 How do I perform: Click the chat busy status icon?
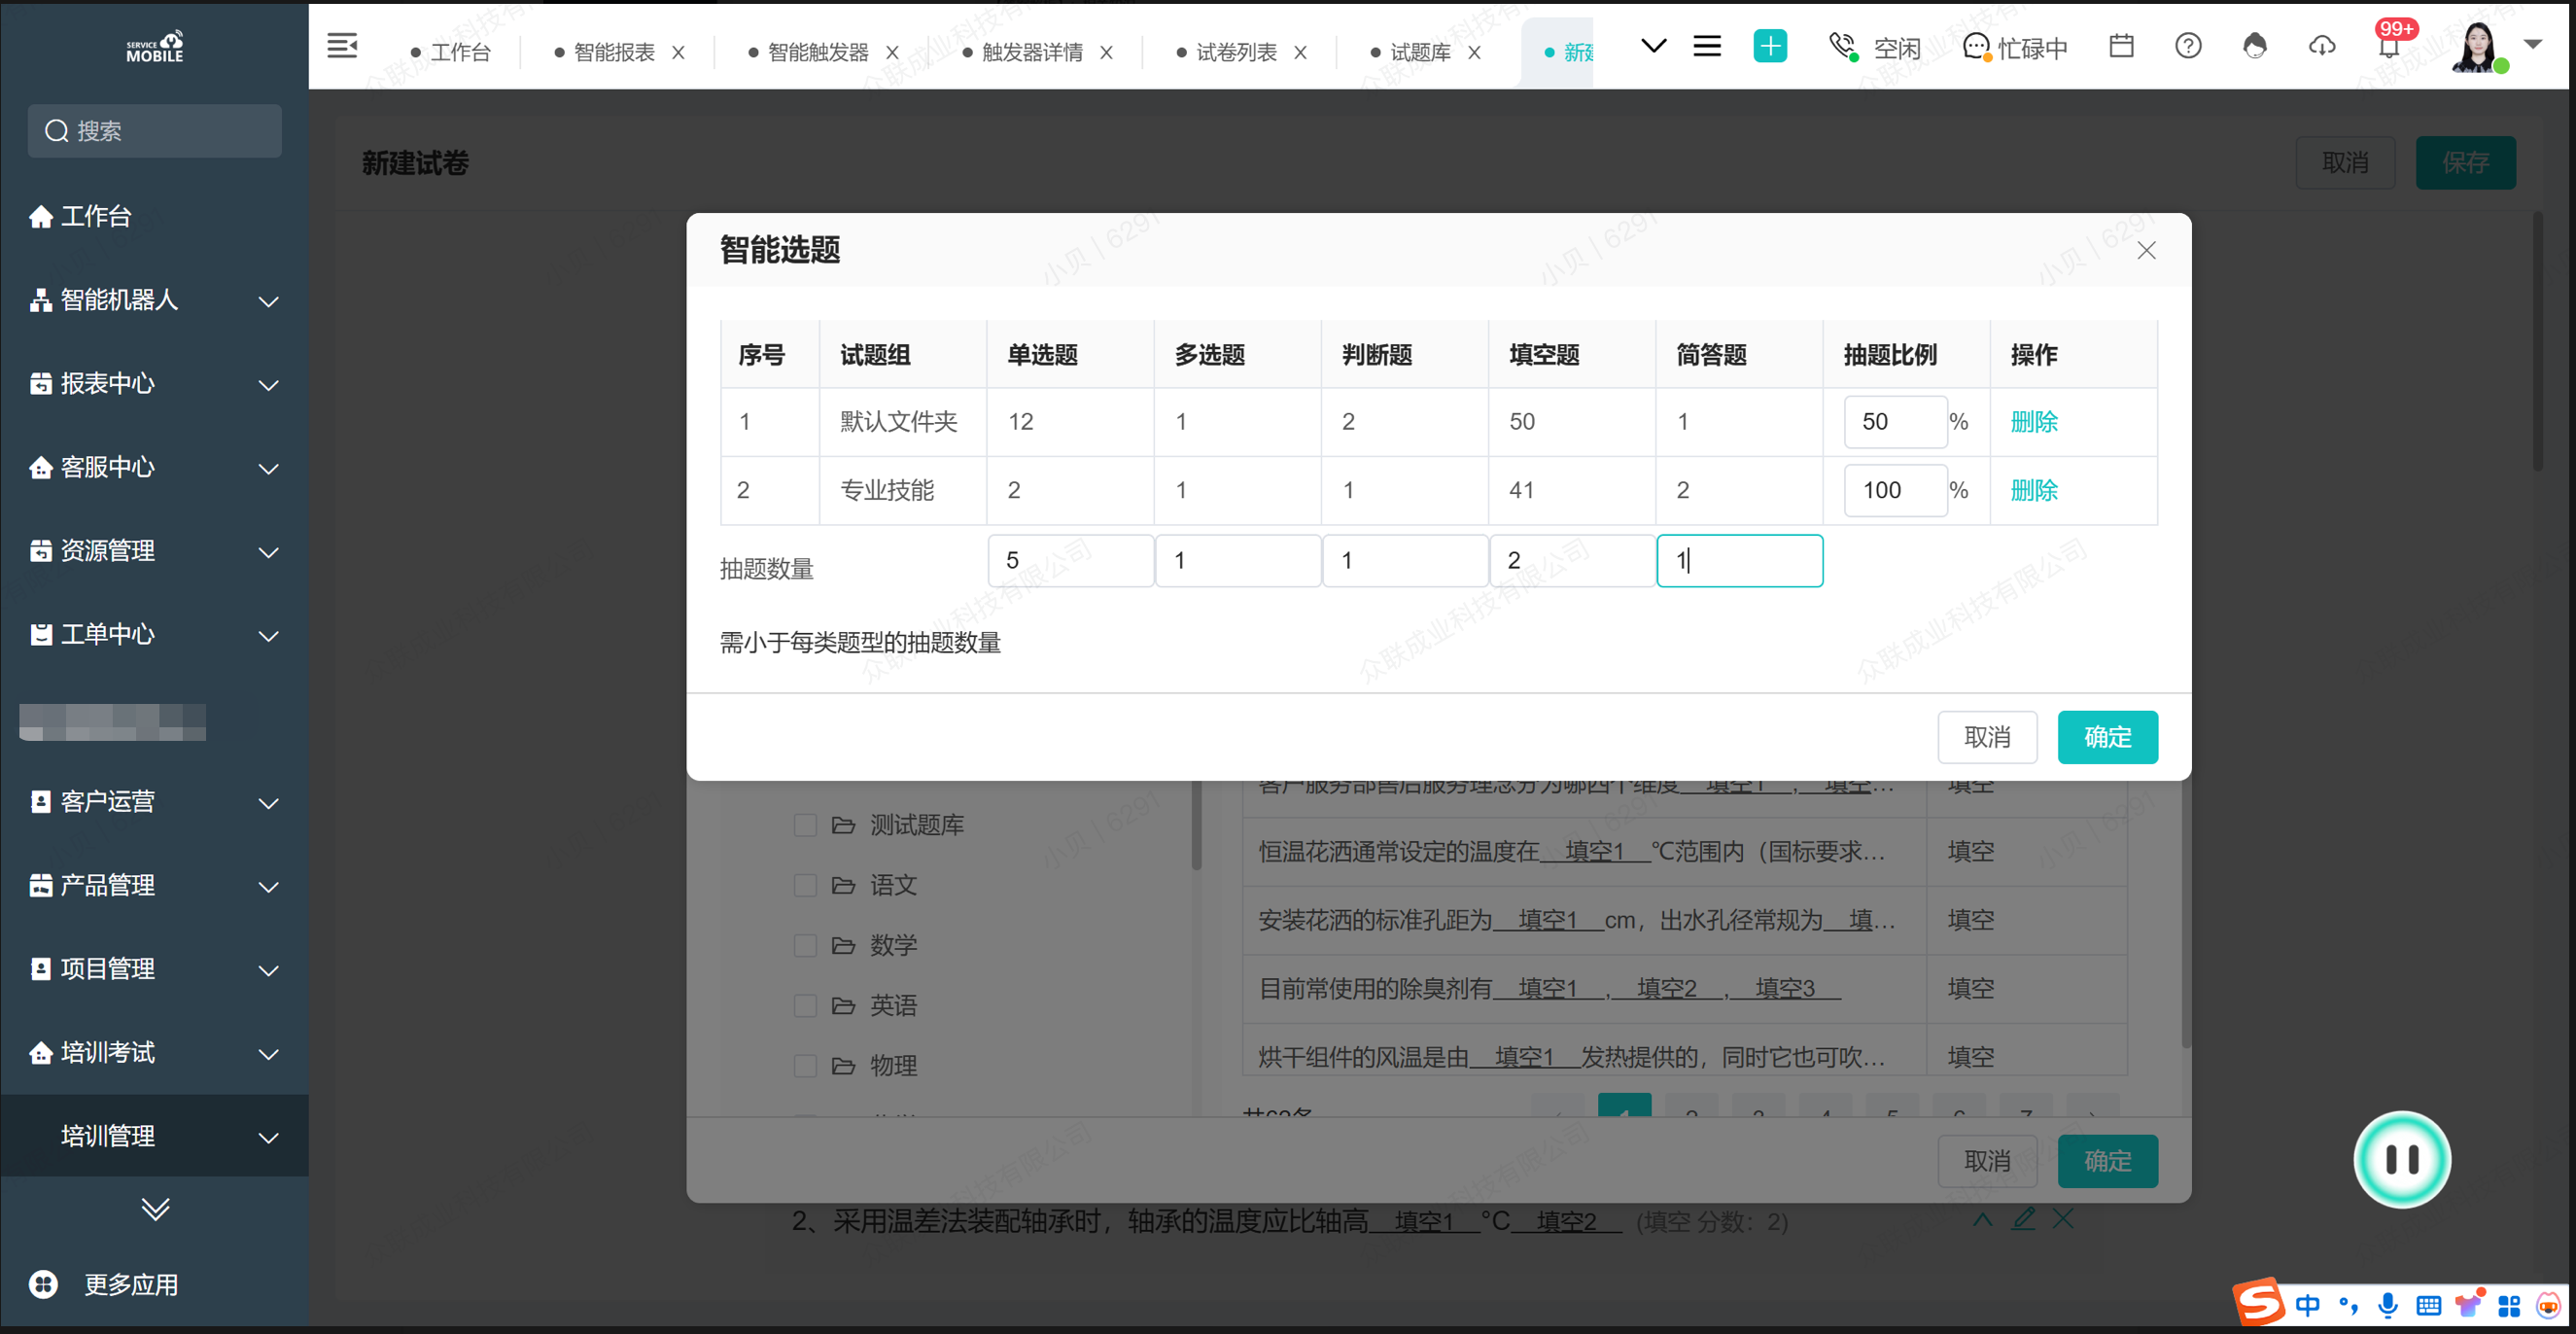1977,46
